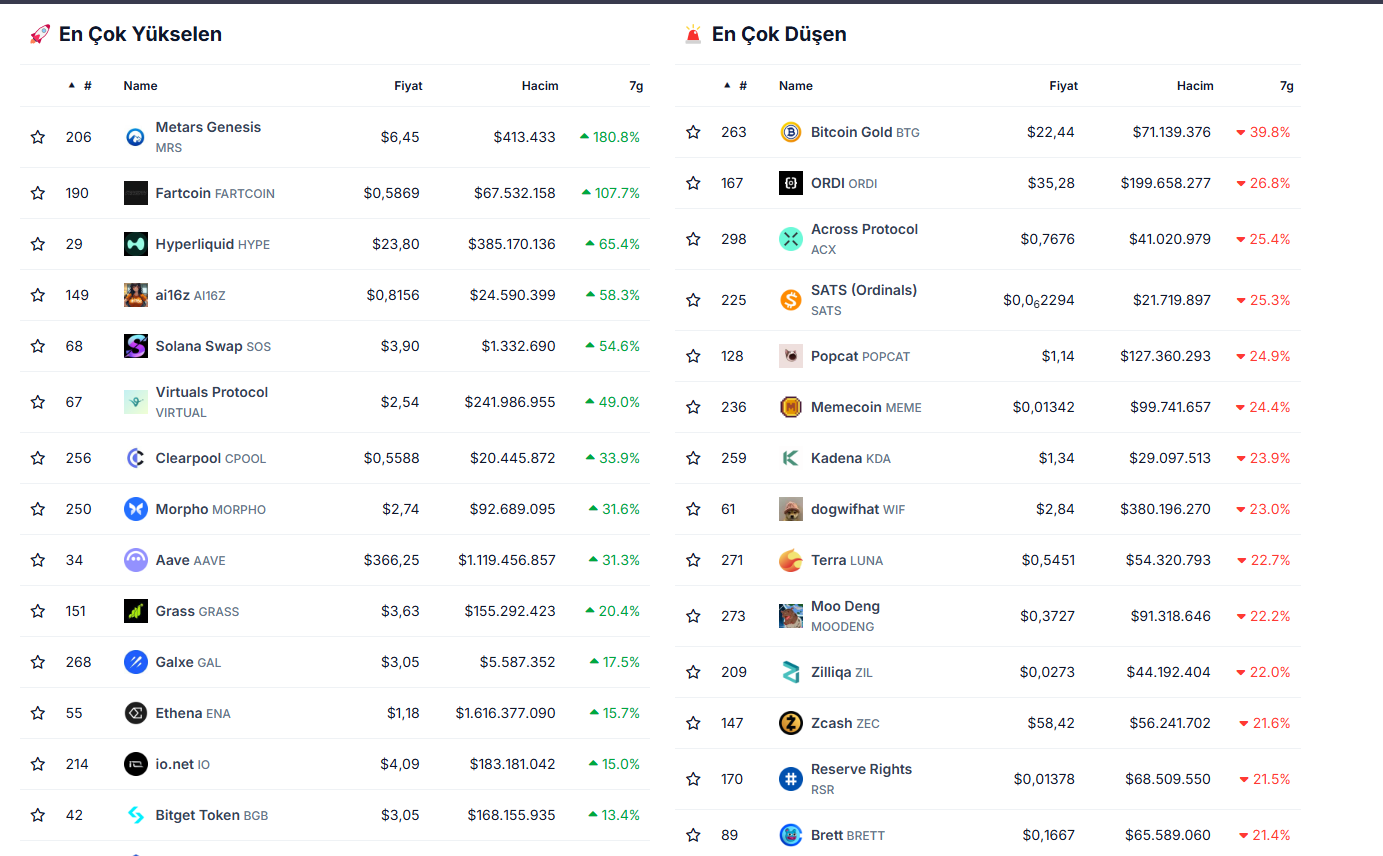Add dogwifhat to favorites via star
Viewport: 1383px width, 856px height.
[x=693, y=509]
